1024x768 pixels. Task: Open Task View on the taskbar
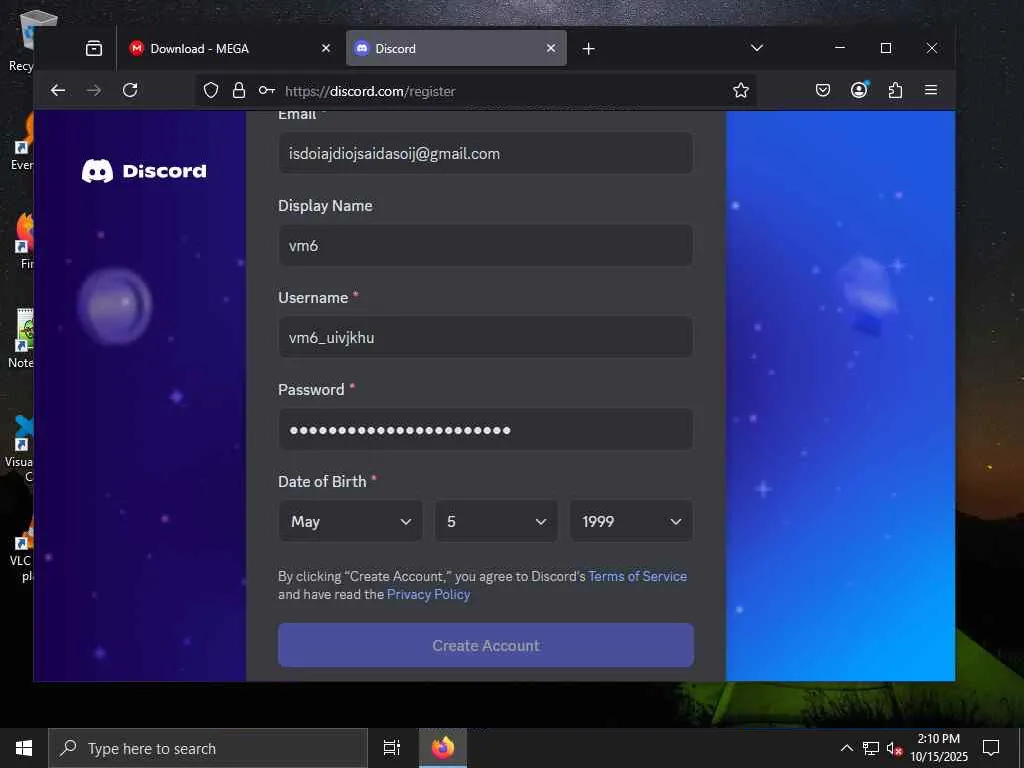tap(392, 748)
